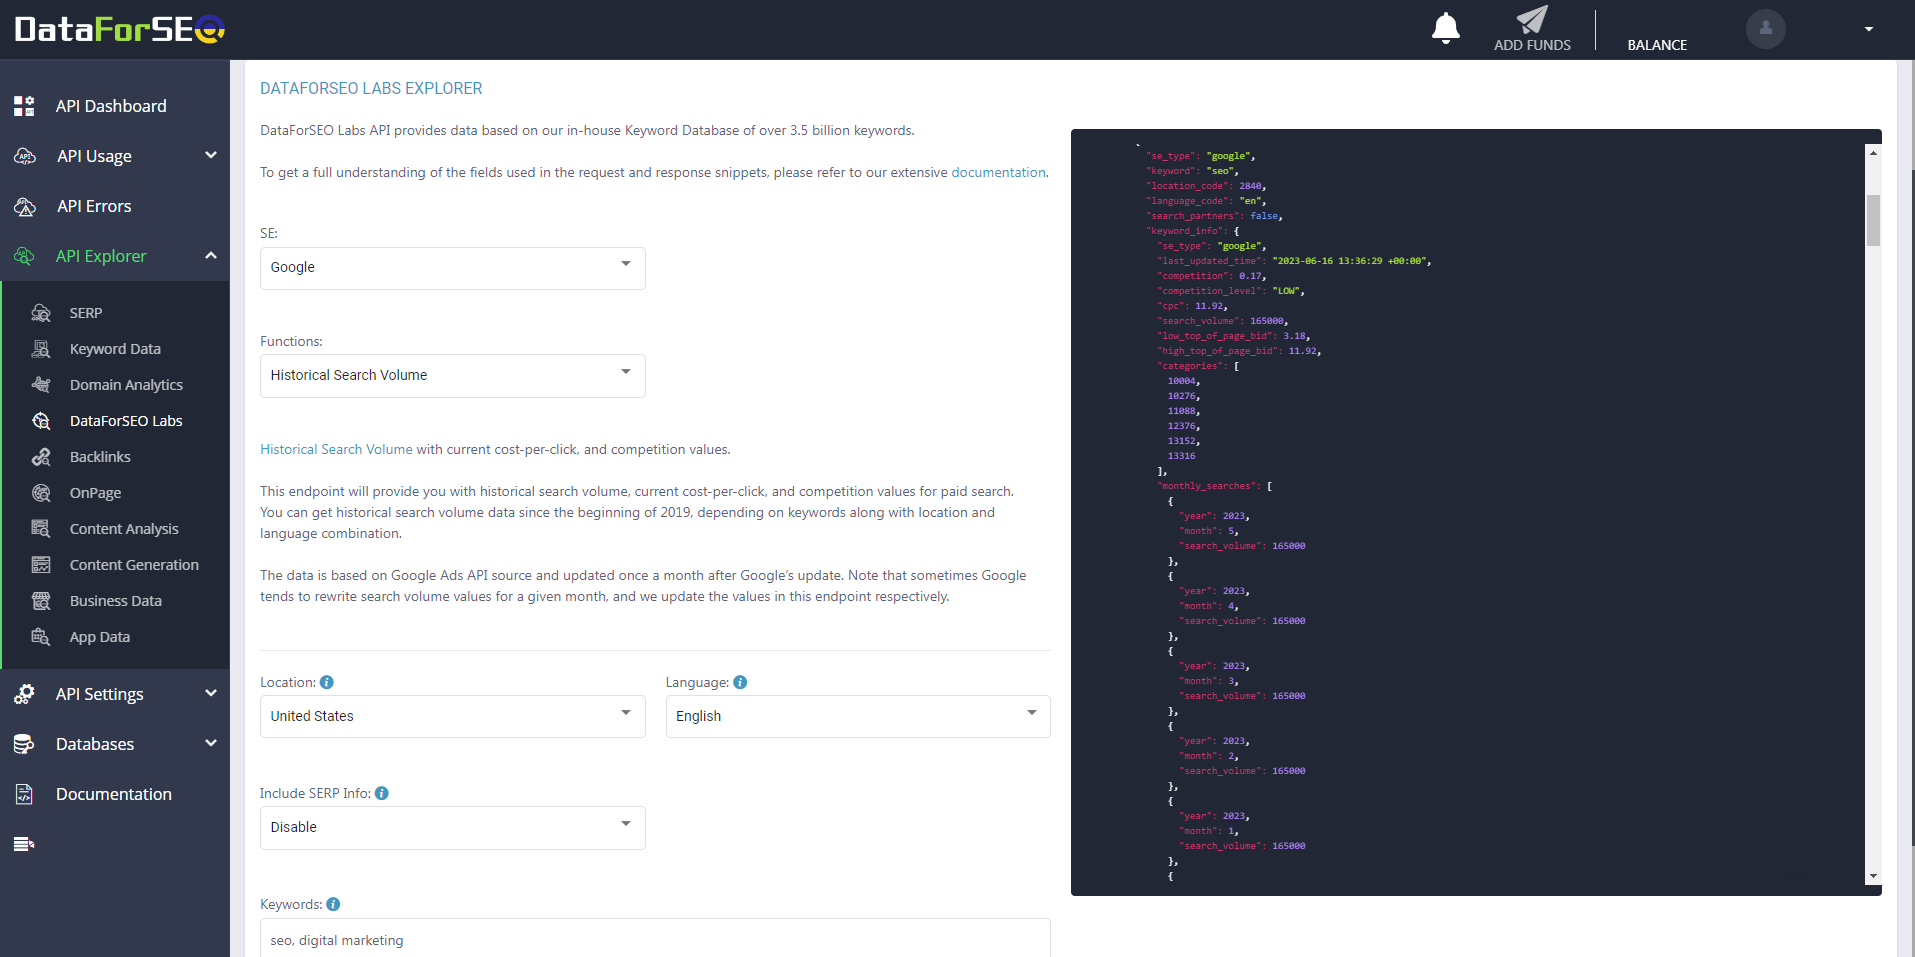This screenshot has width=1915, height=957.
Task: Click the Keywords info icon
Action: tap(334, 904)
